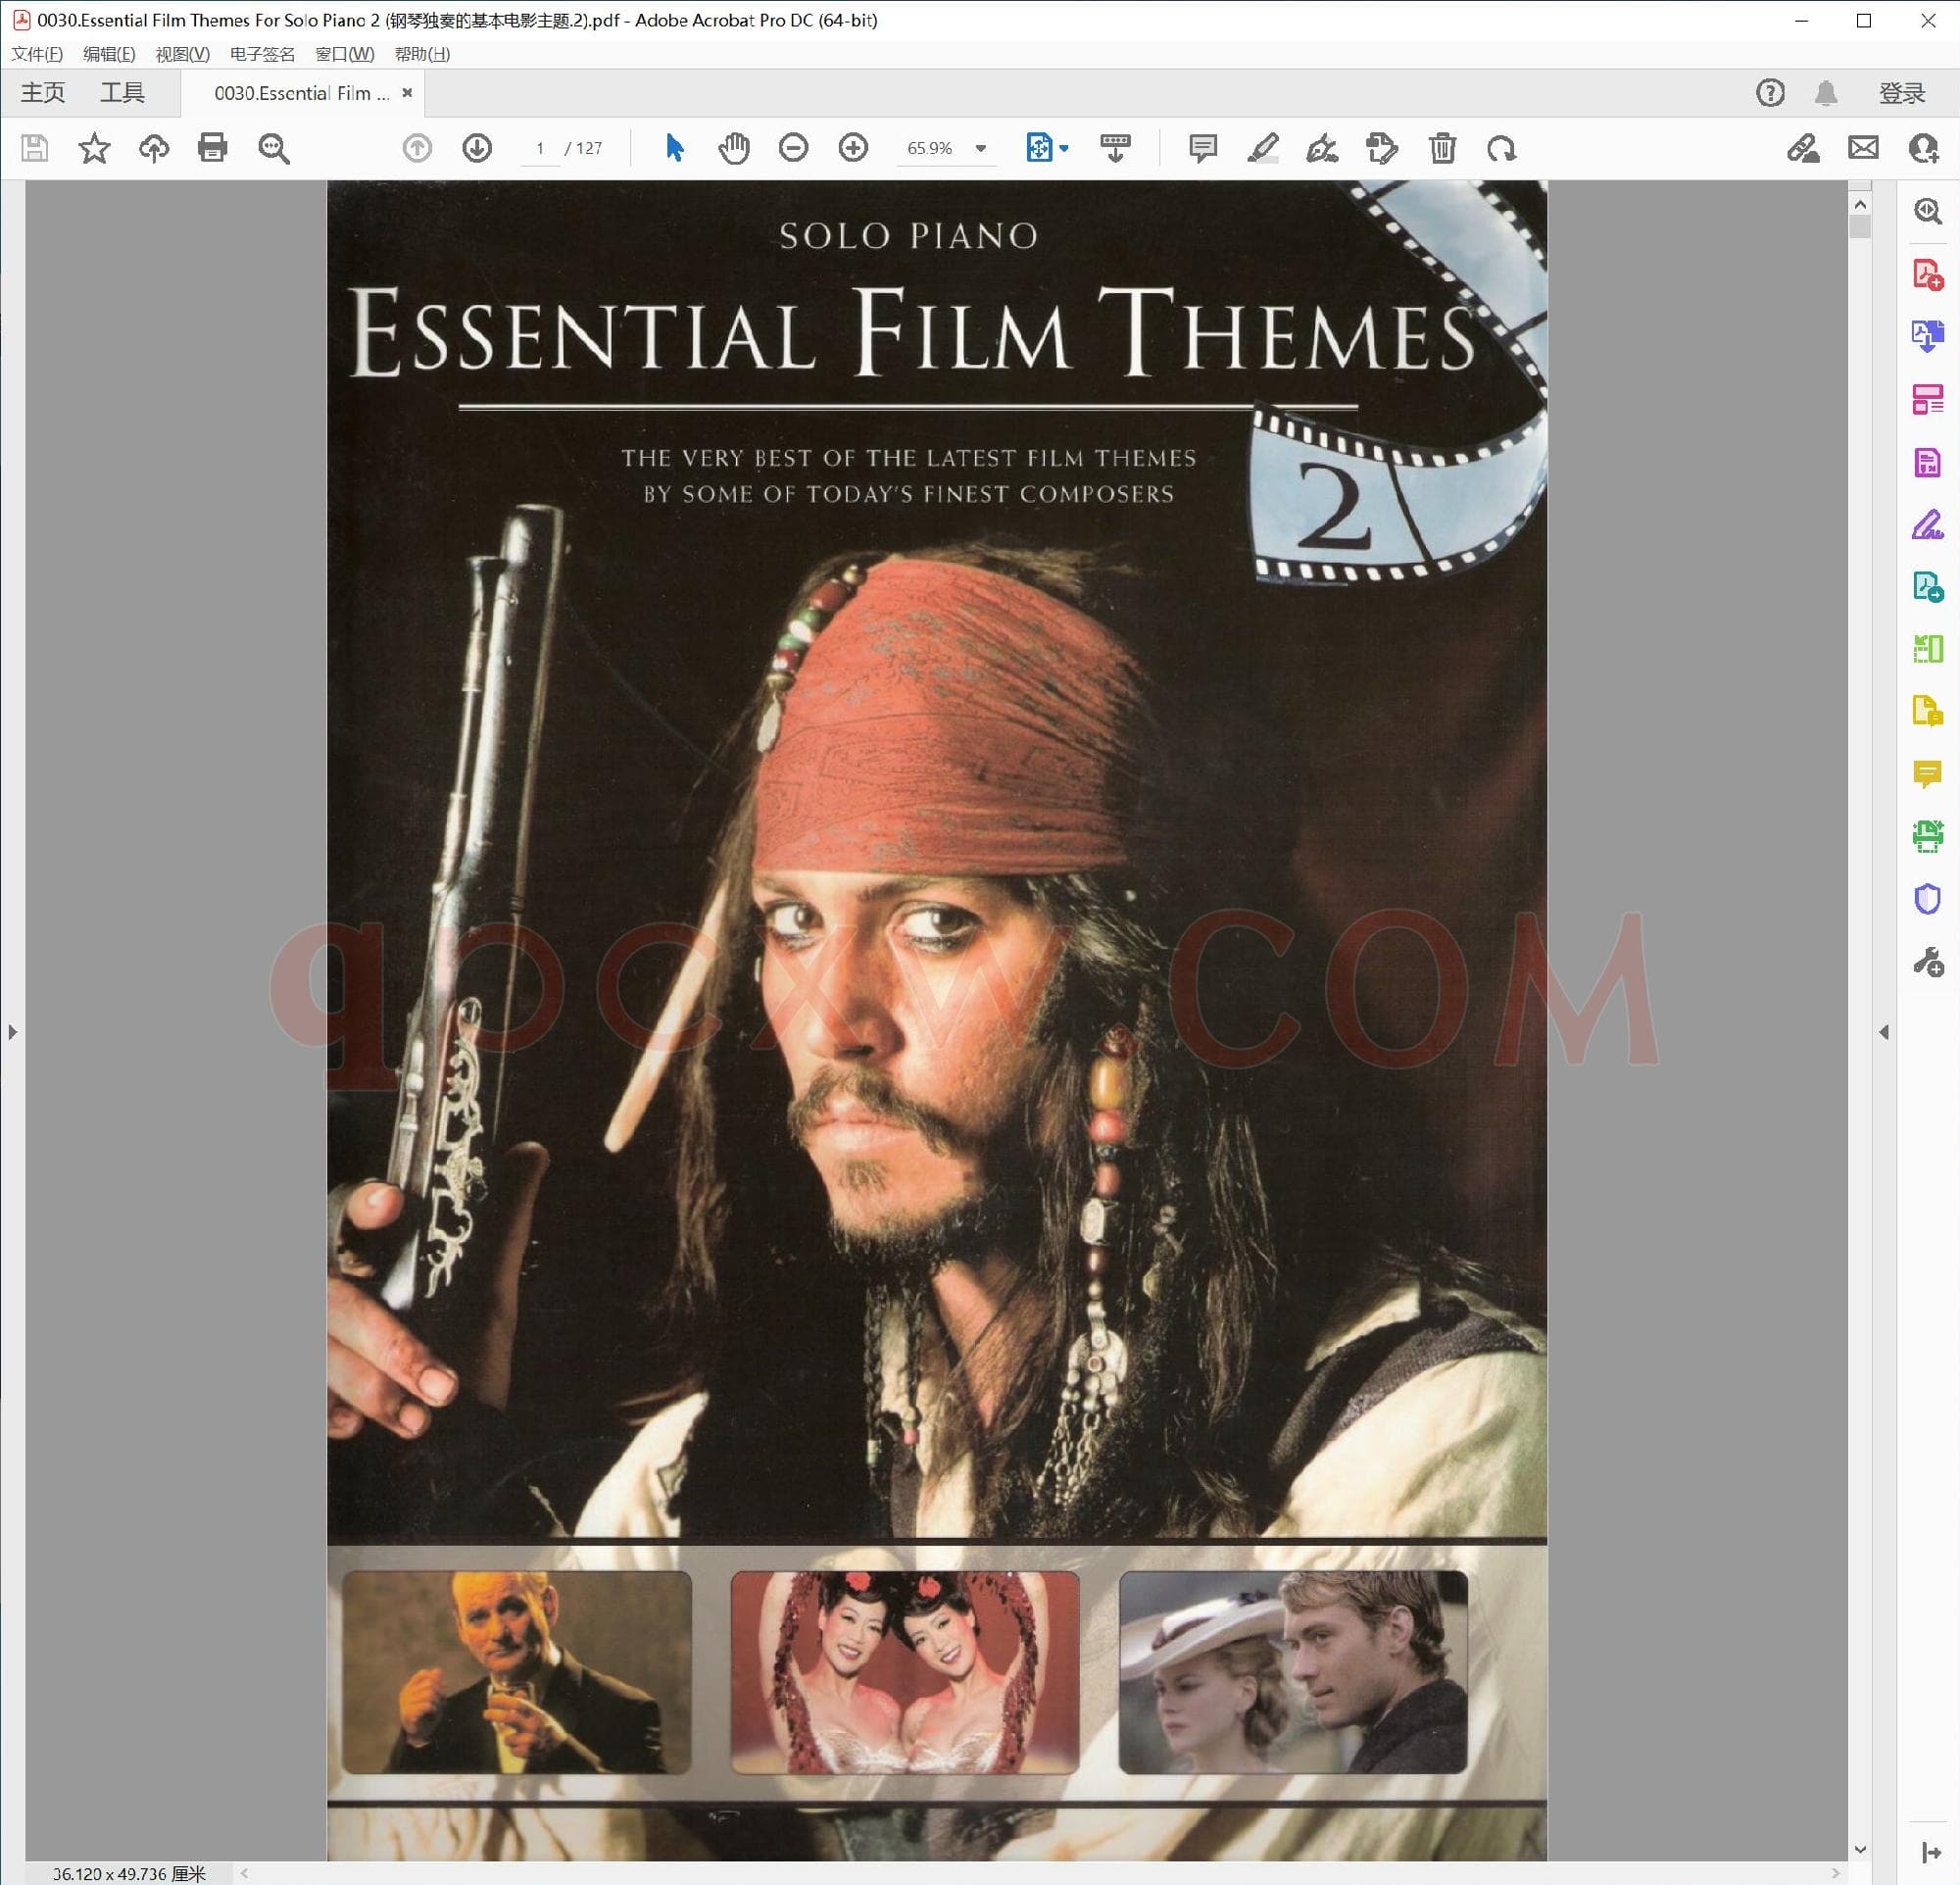
Task: Add a sticky note comment
Action: pos(1202,148)
